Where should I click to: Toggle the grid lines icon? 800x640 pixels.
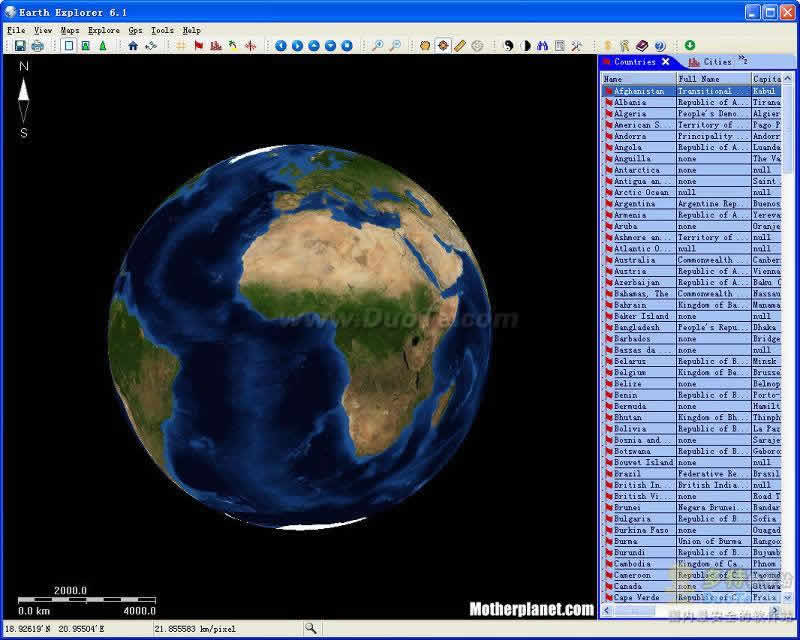[x=181, y=46]
